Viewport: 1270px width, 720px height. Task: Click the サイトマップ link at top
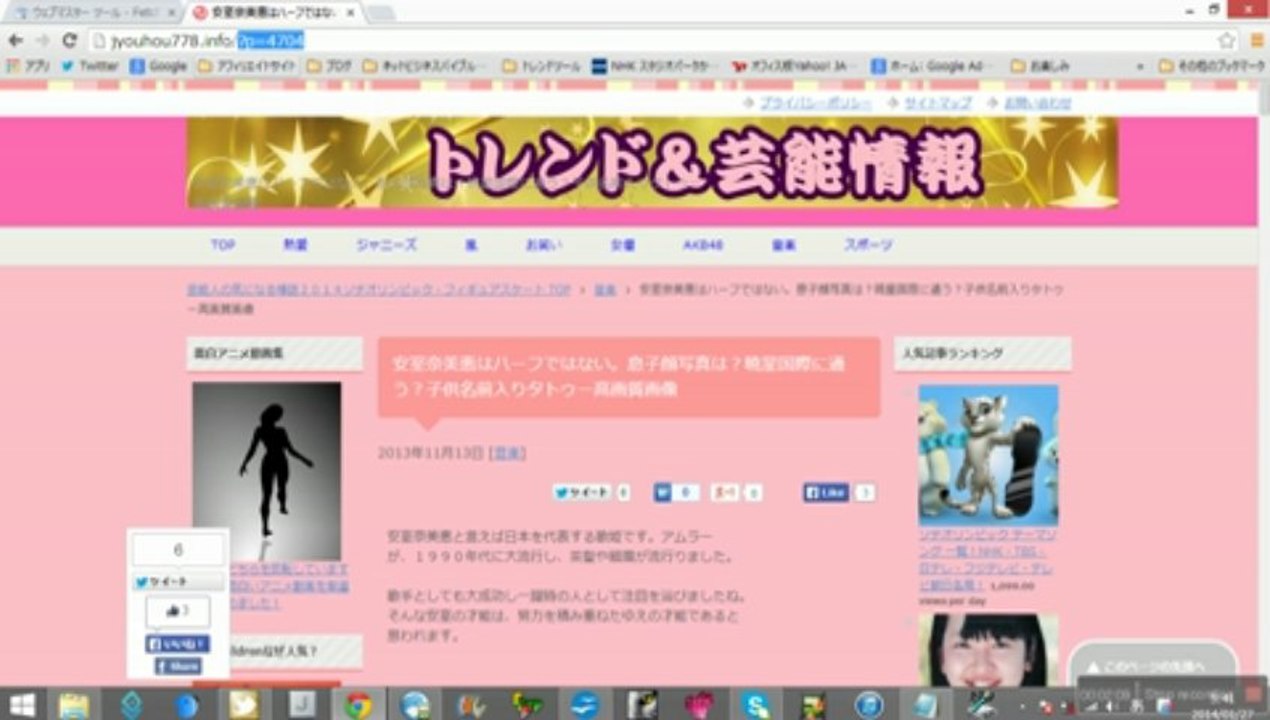coord(937,103)
